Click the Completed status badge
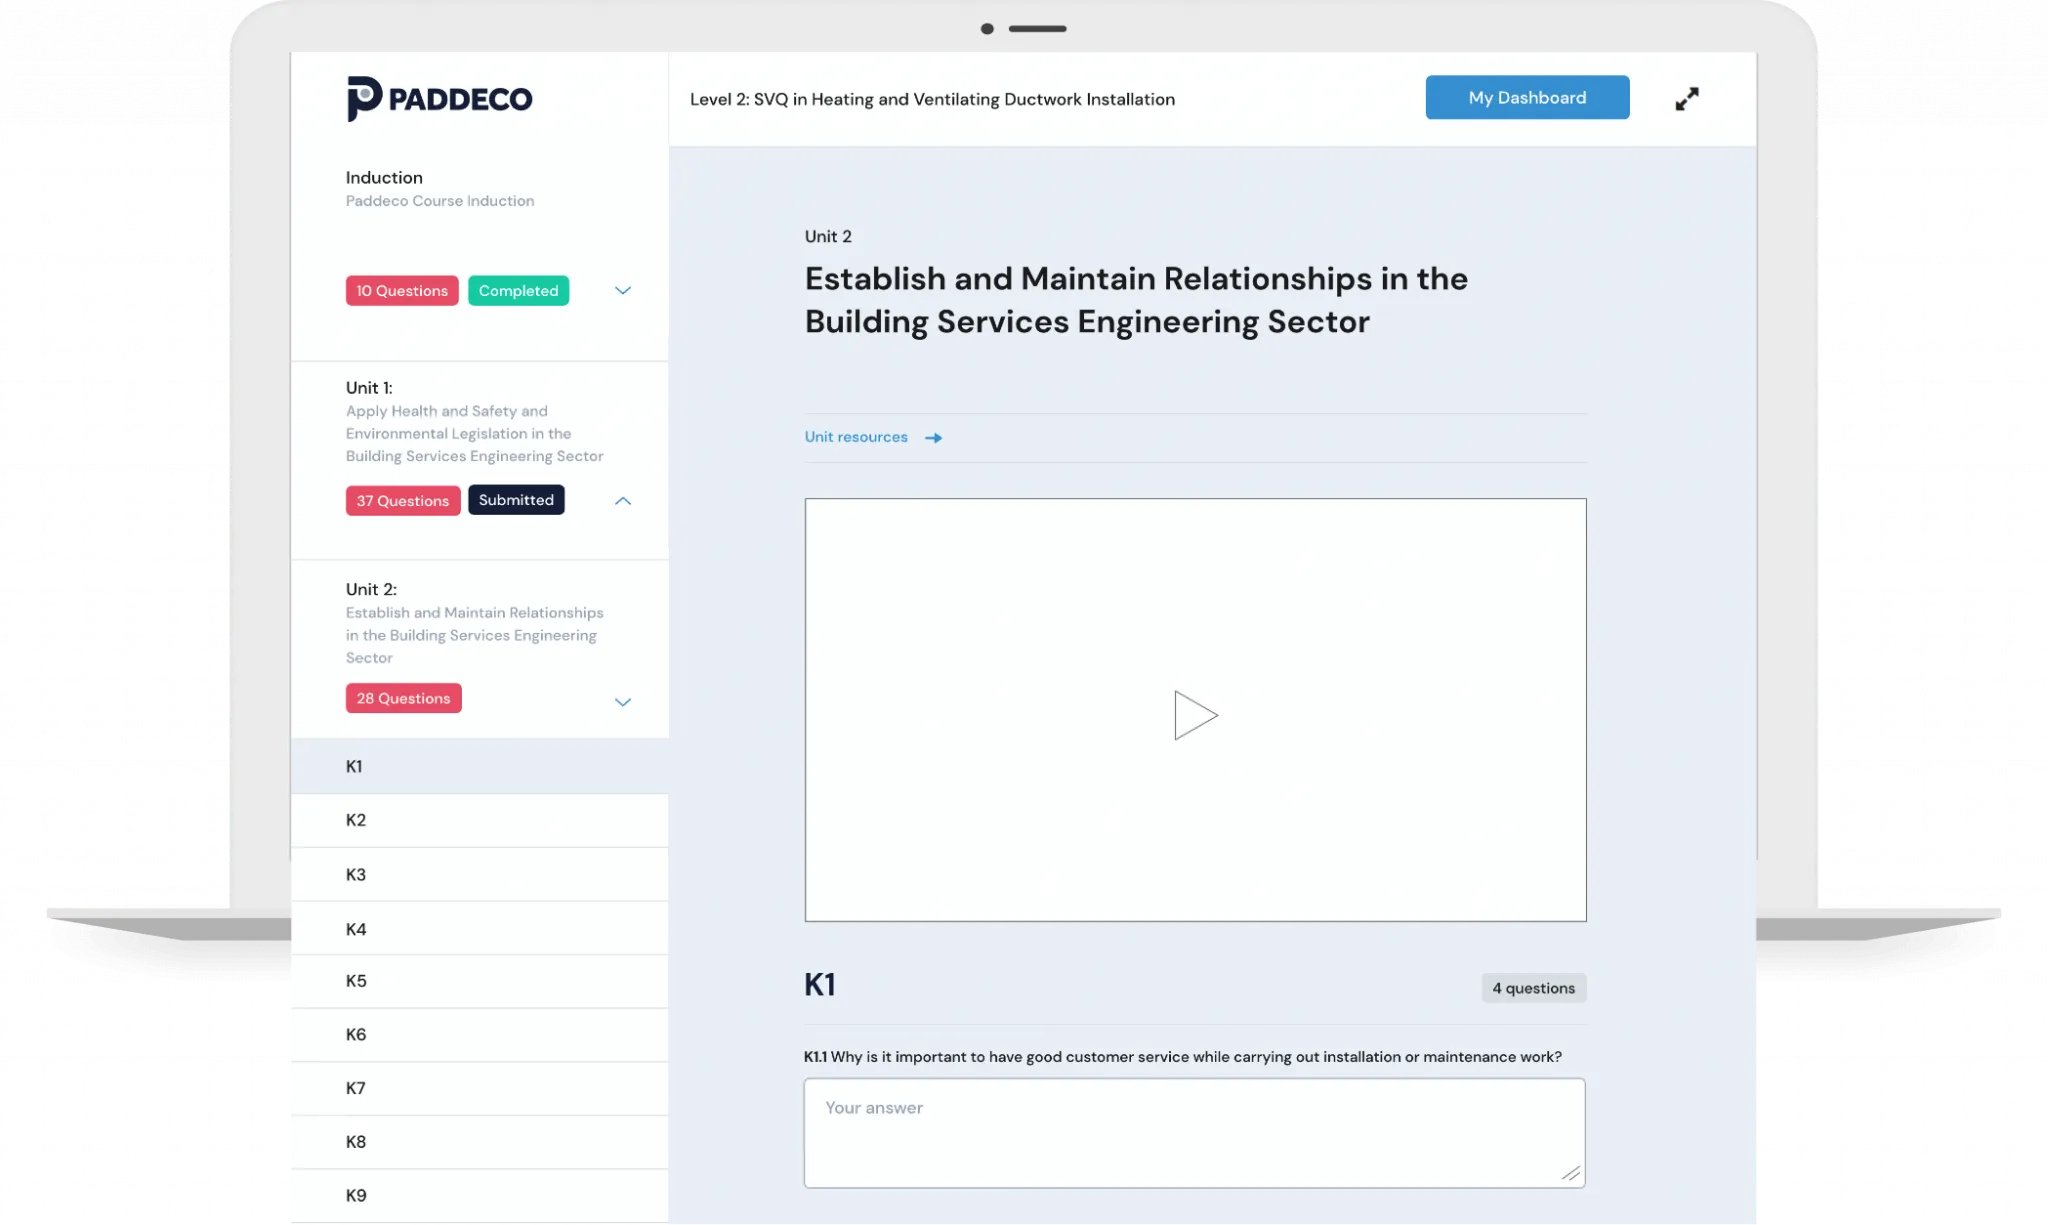The image size is (2048, 1225). point(518,291)
